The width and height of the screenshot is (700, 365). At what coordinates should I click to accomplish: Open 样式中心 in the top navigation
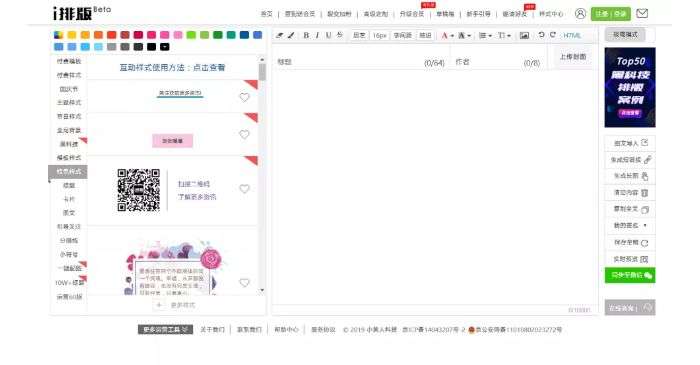tap(551, 14)
